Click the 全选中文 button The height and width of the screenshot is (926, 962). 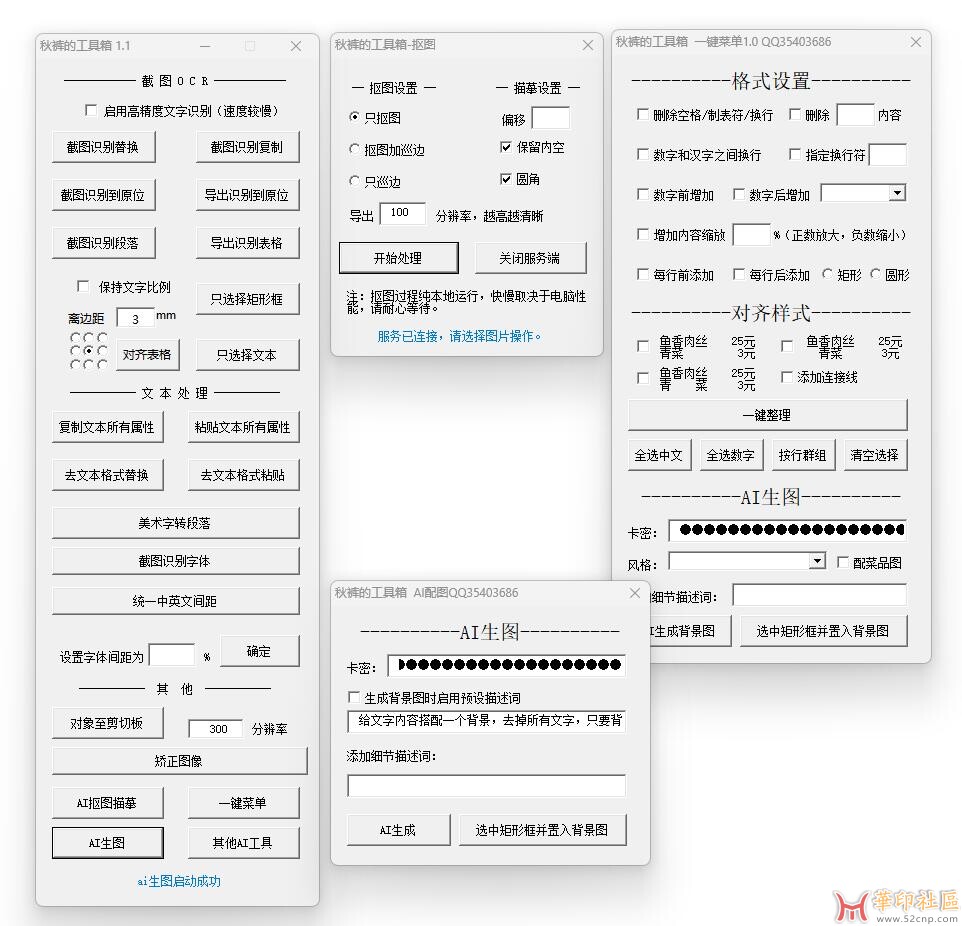[659, 455]
